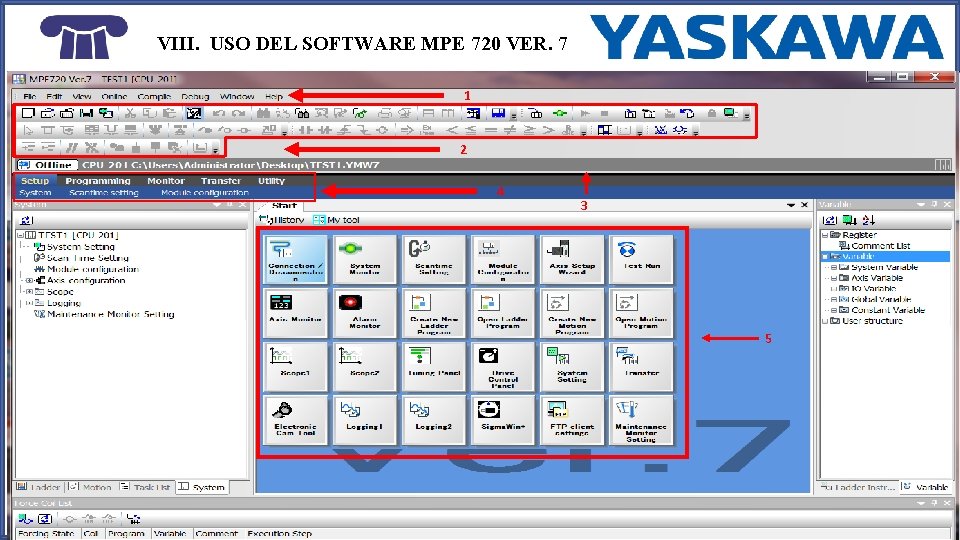Click Module configuration link under Setup

204,193
